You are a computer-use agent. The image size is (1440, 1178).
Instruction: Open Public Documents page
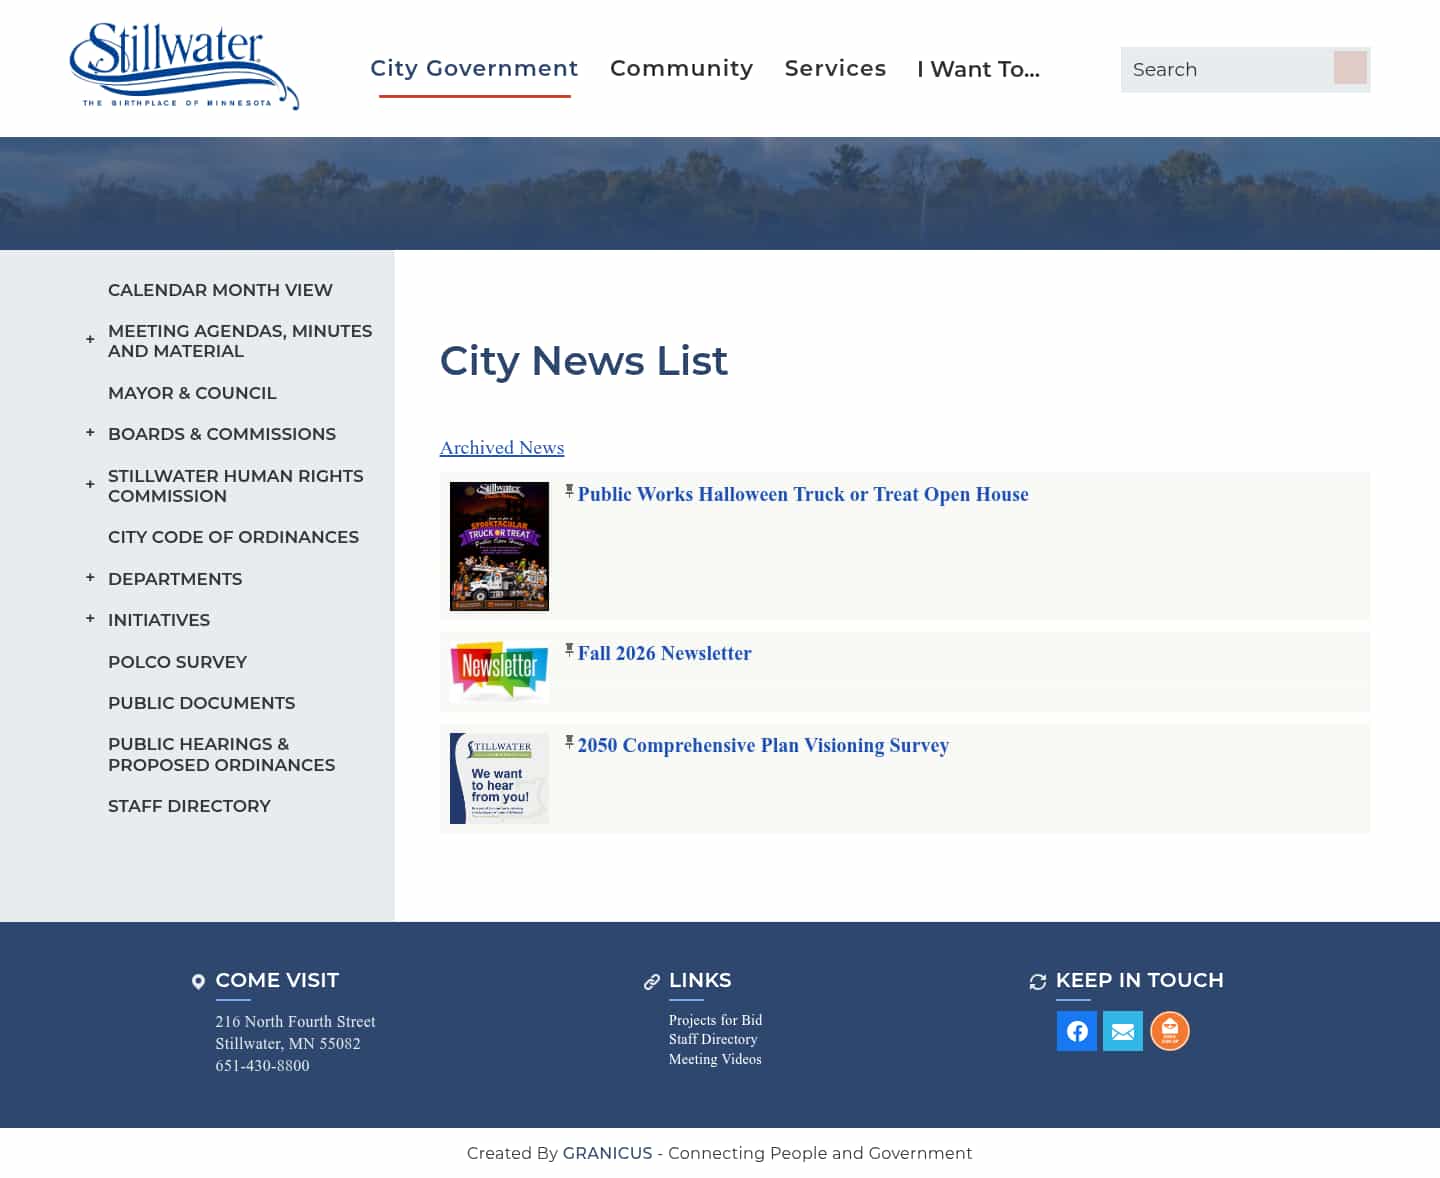pos(201,703)
